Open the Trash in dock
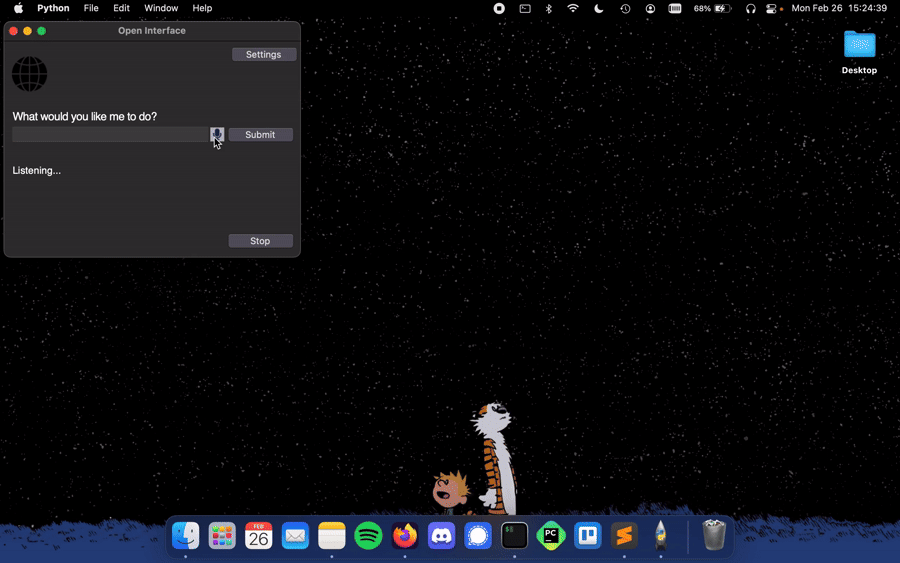Screen dimensions: 900x563 pos(714,535)
